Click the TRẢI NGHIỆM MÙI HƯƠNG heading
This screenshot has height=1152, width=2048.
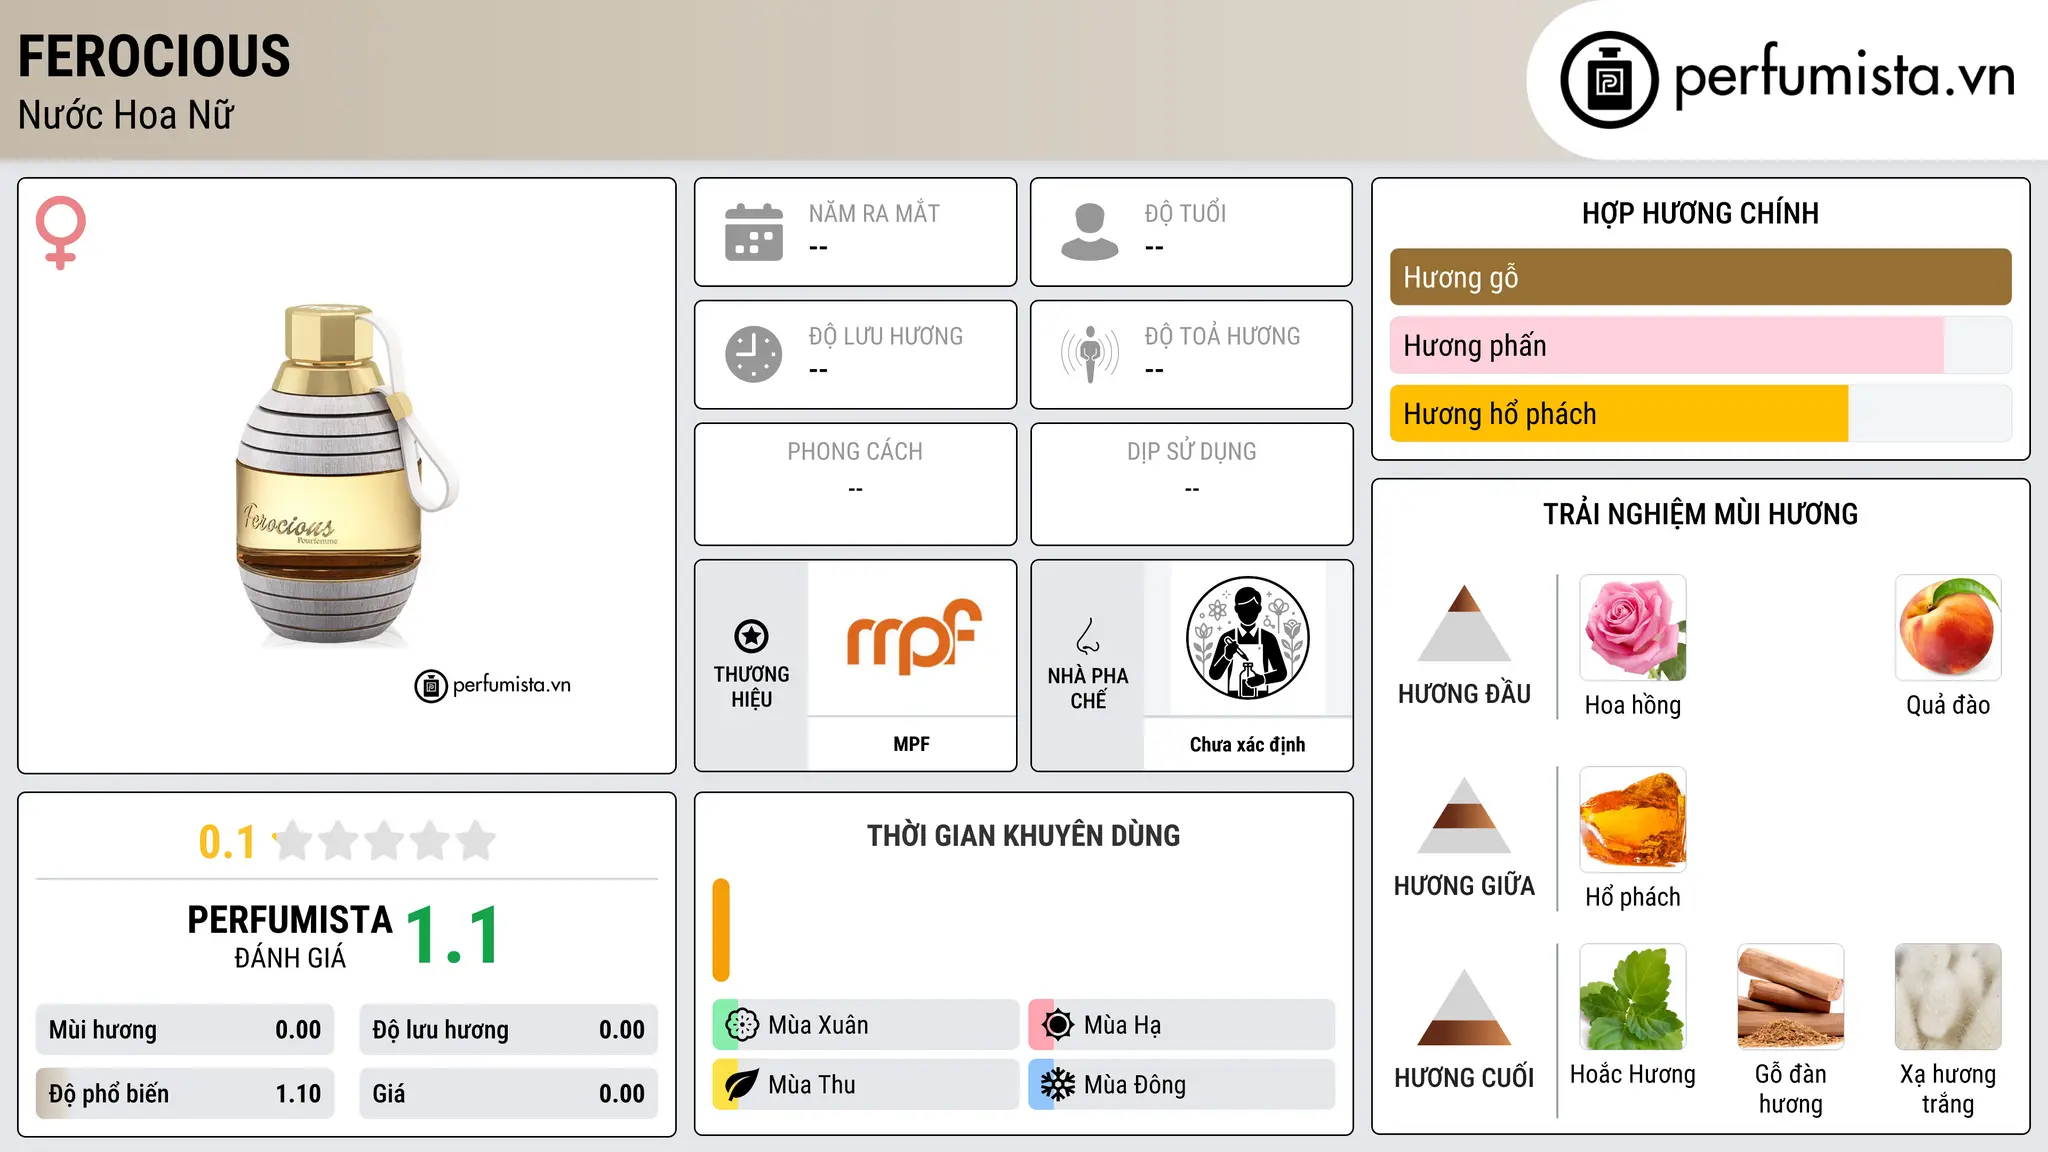1700,514
